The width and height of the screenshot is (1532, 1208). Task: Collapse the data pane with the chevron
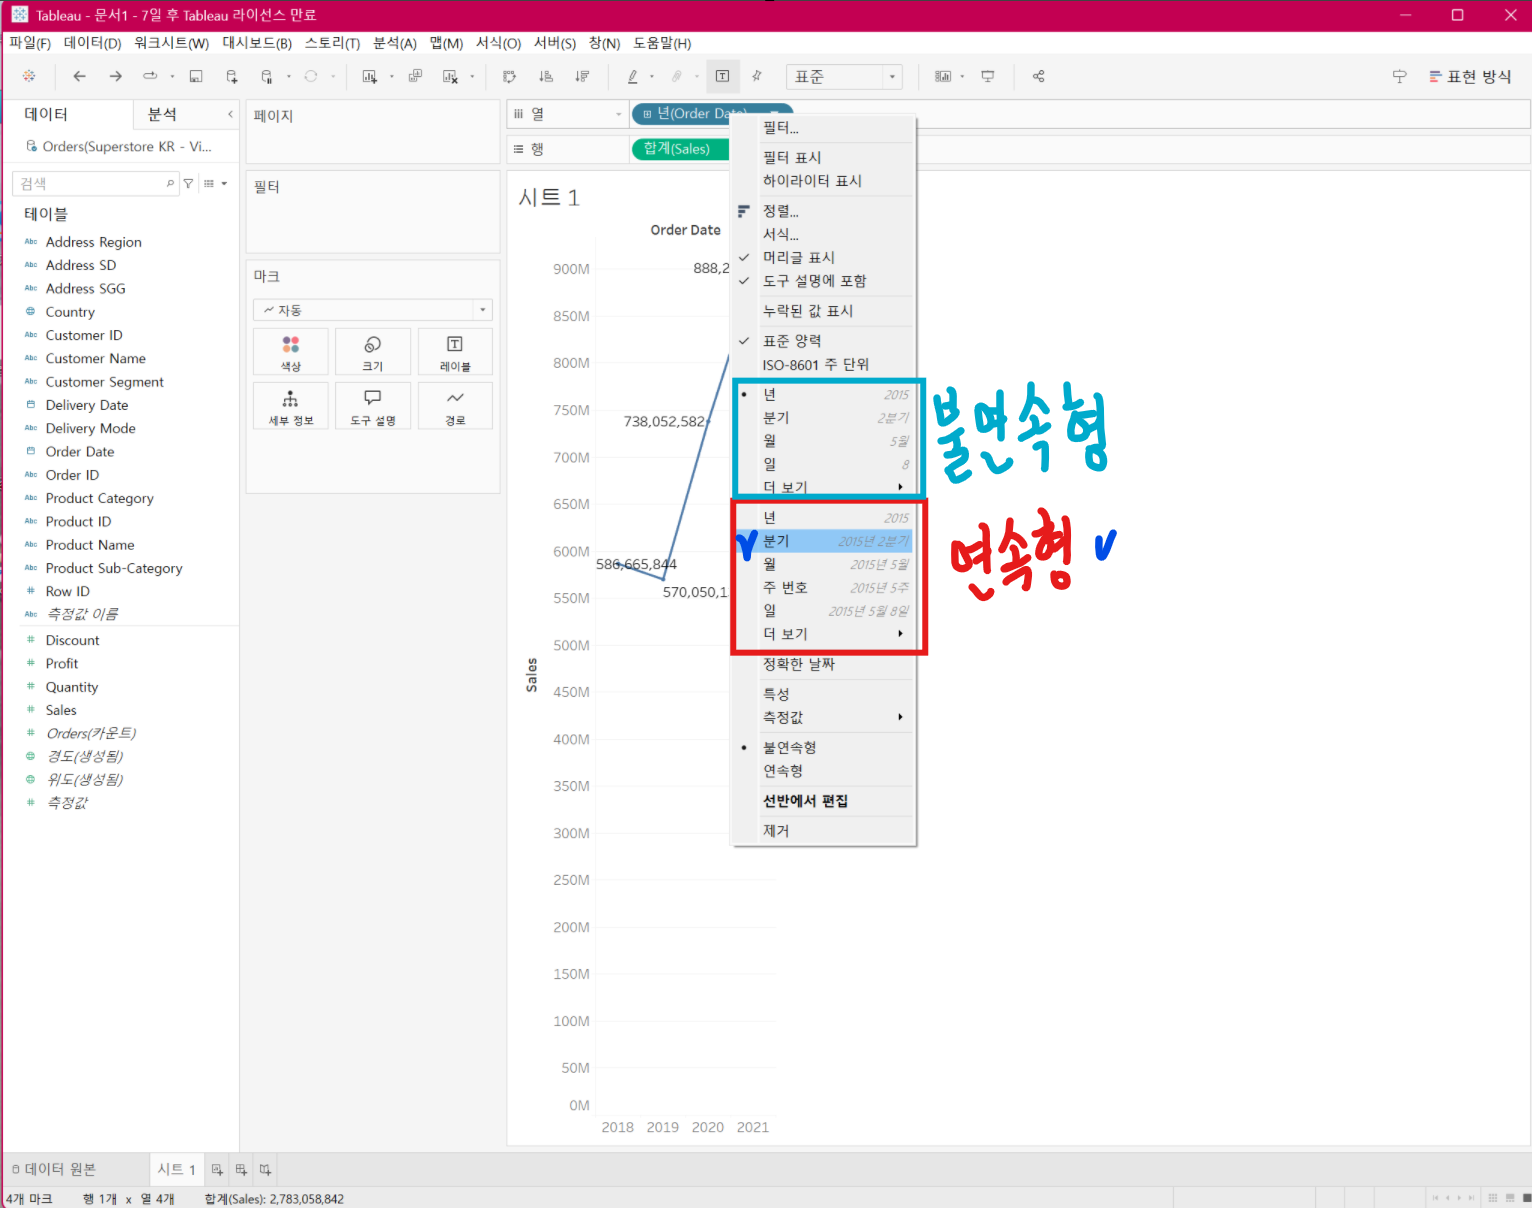(230, 114)
